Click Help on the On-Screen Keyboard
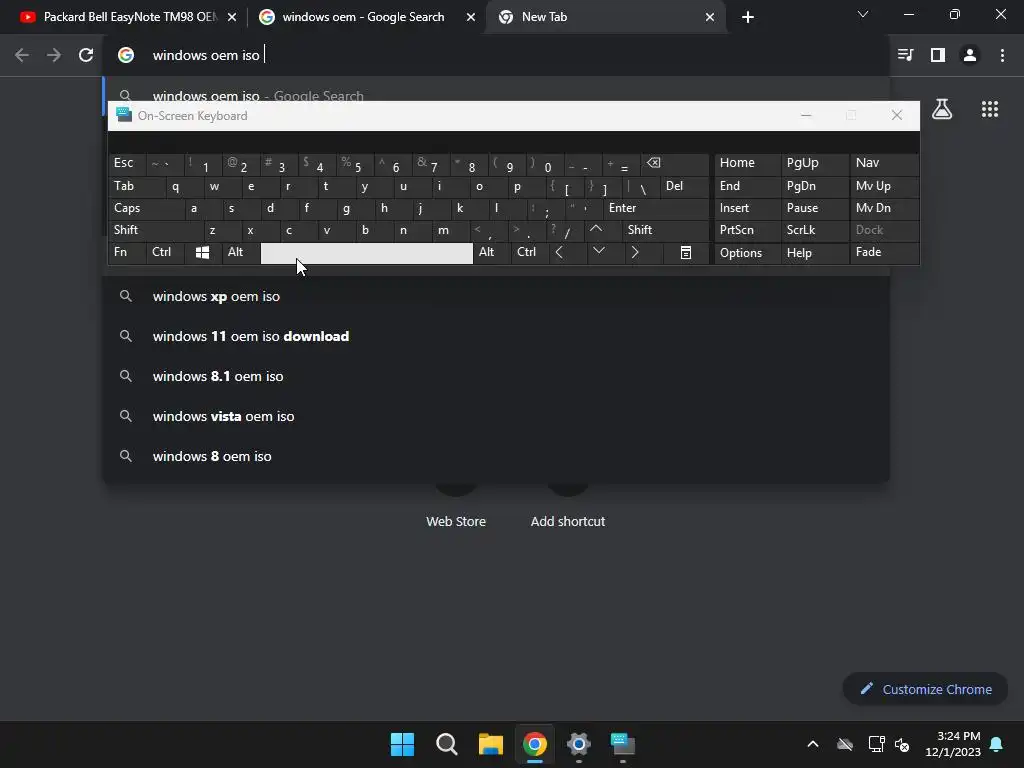This screenshot has width=1024, height=768. (x=814, y=253)
